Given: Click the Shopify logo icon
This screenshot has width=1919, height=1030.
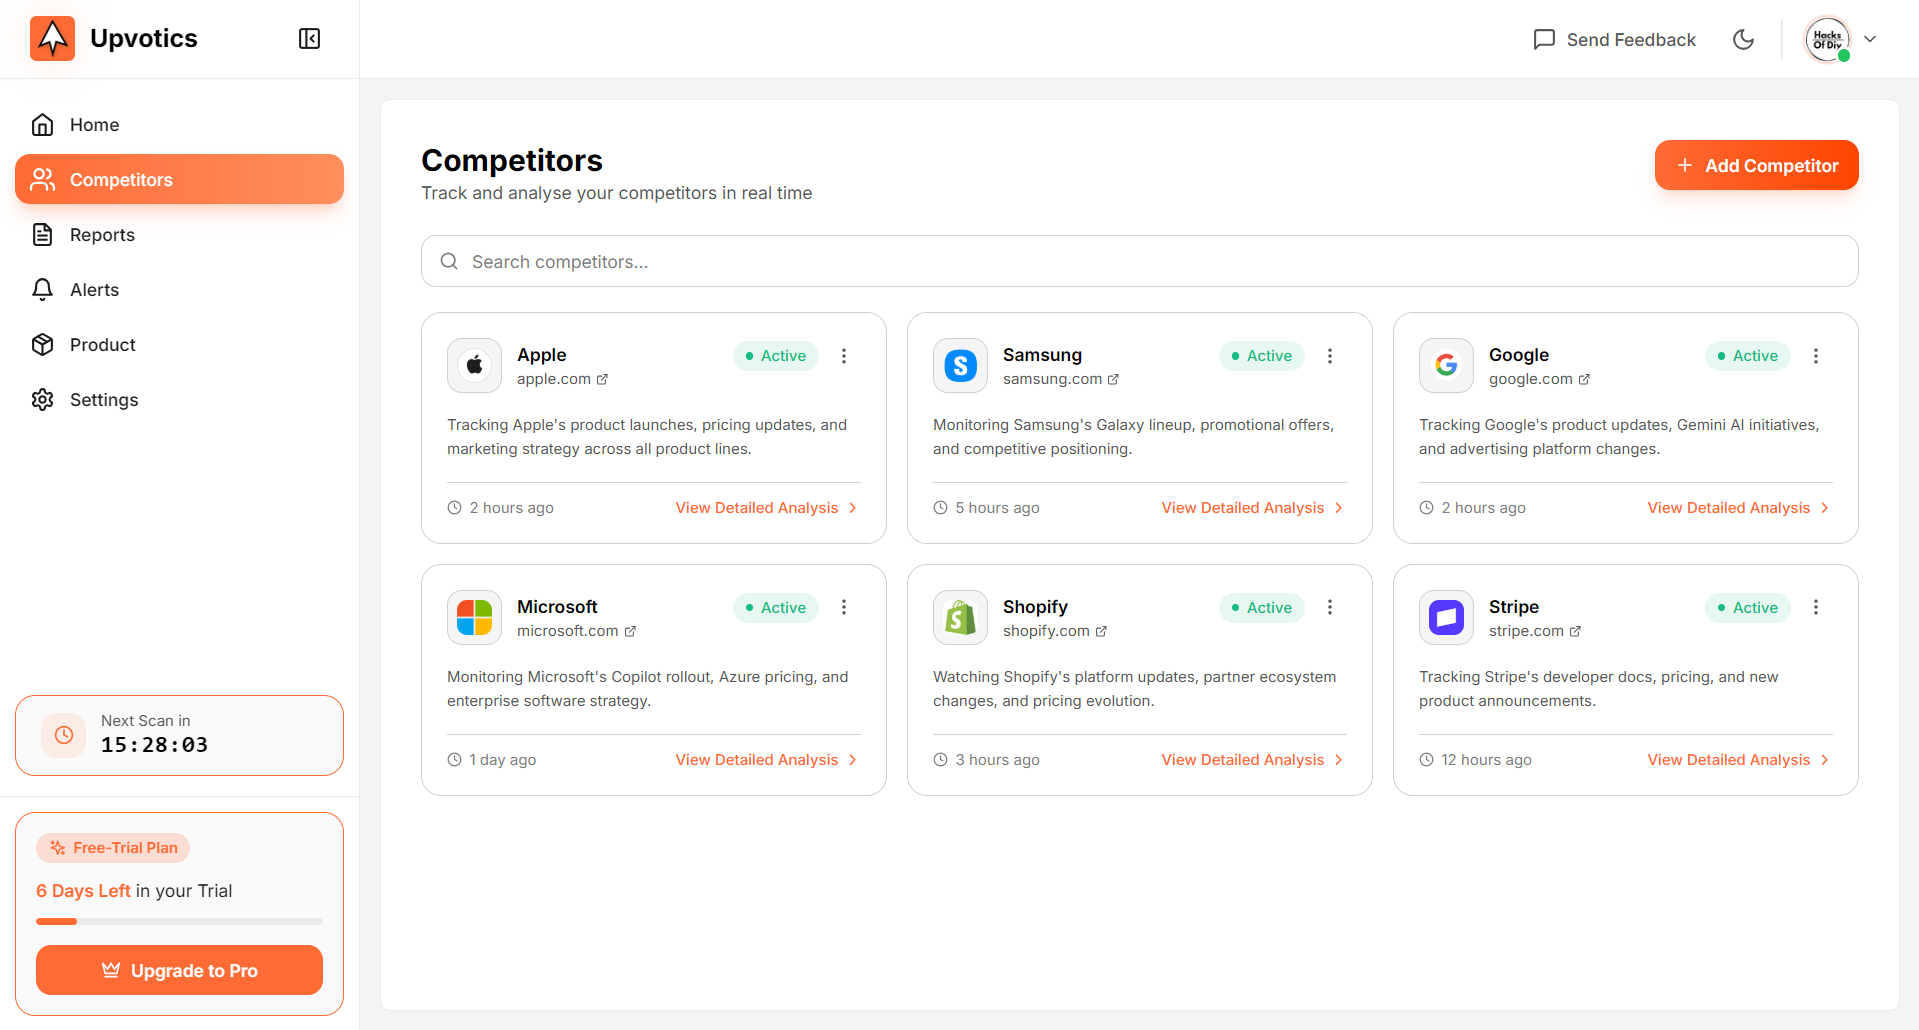Looking at the screenshot, I should click(x=960, y=618).
